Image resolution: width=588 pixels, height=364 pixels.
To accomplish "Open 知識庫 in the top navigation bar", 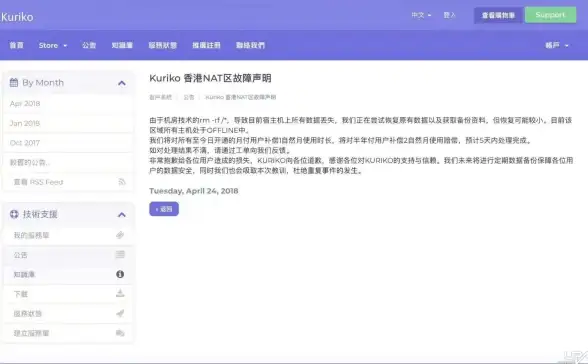I will tap(122, 45).
